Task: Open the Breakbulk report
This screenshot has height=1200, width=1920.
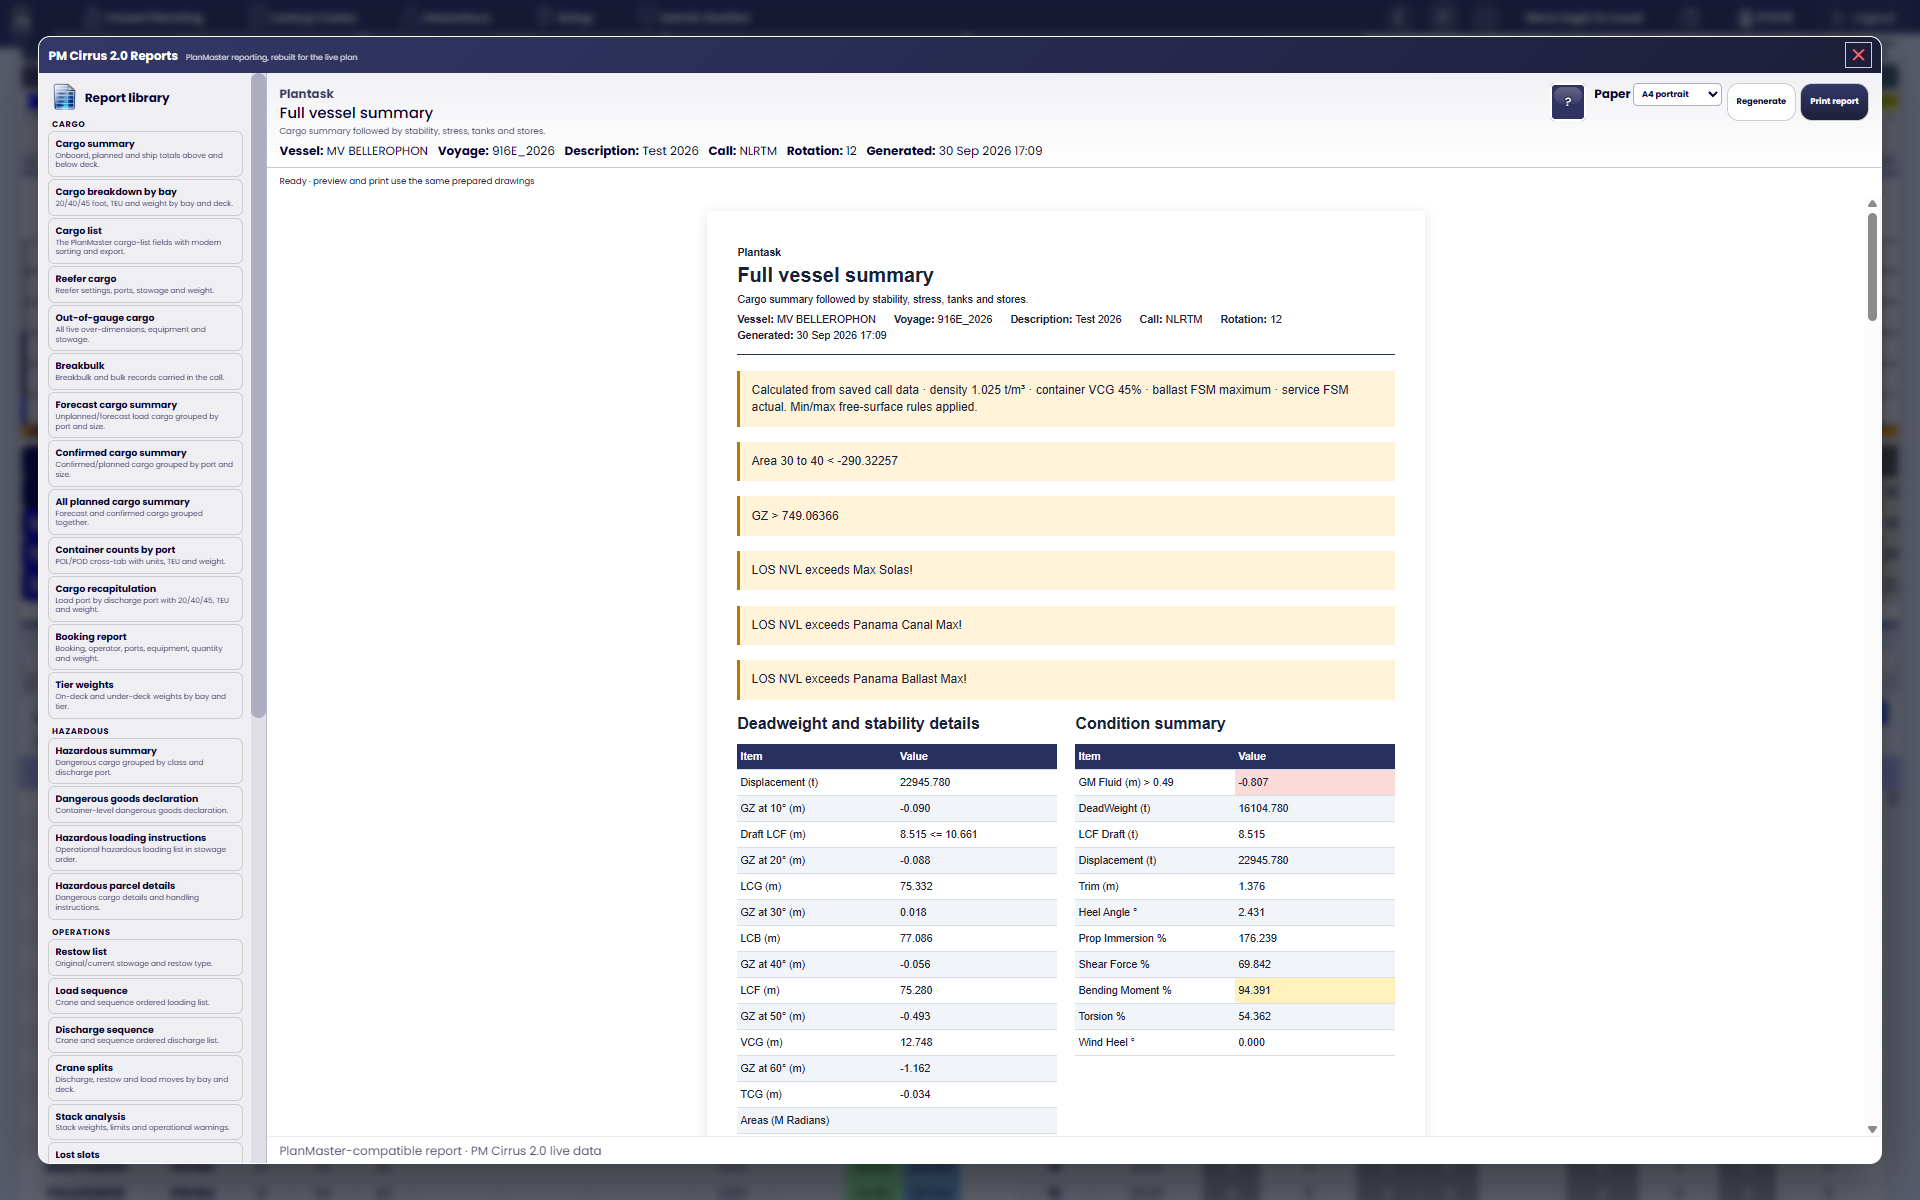Action: coord(145,371)
